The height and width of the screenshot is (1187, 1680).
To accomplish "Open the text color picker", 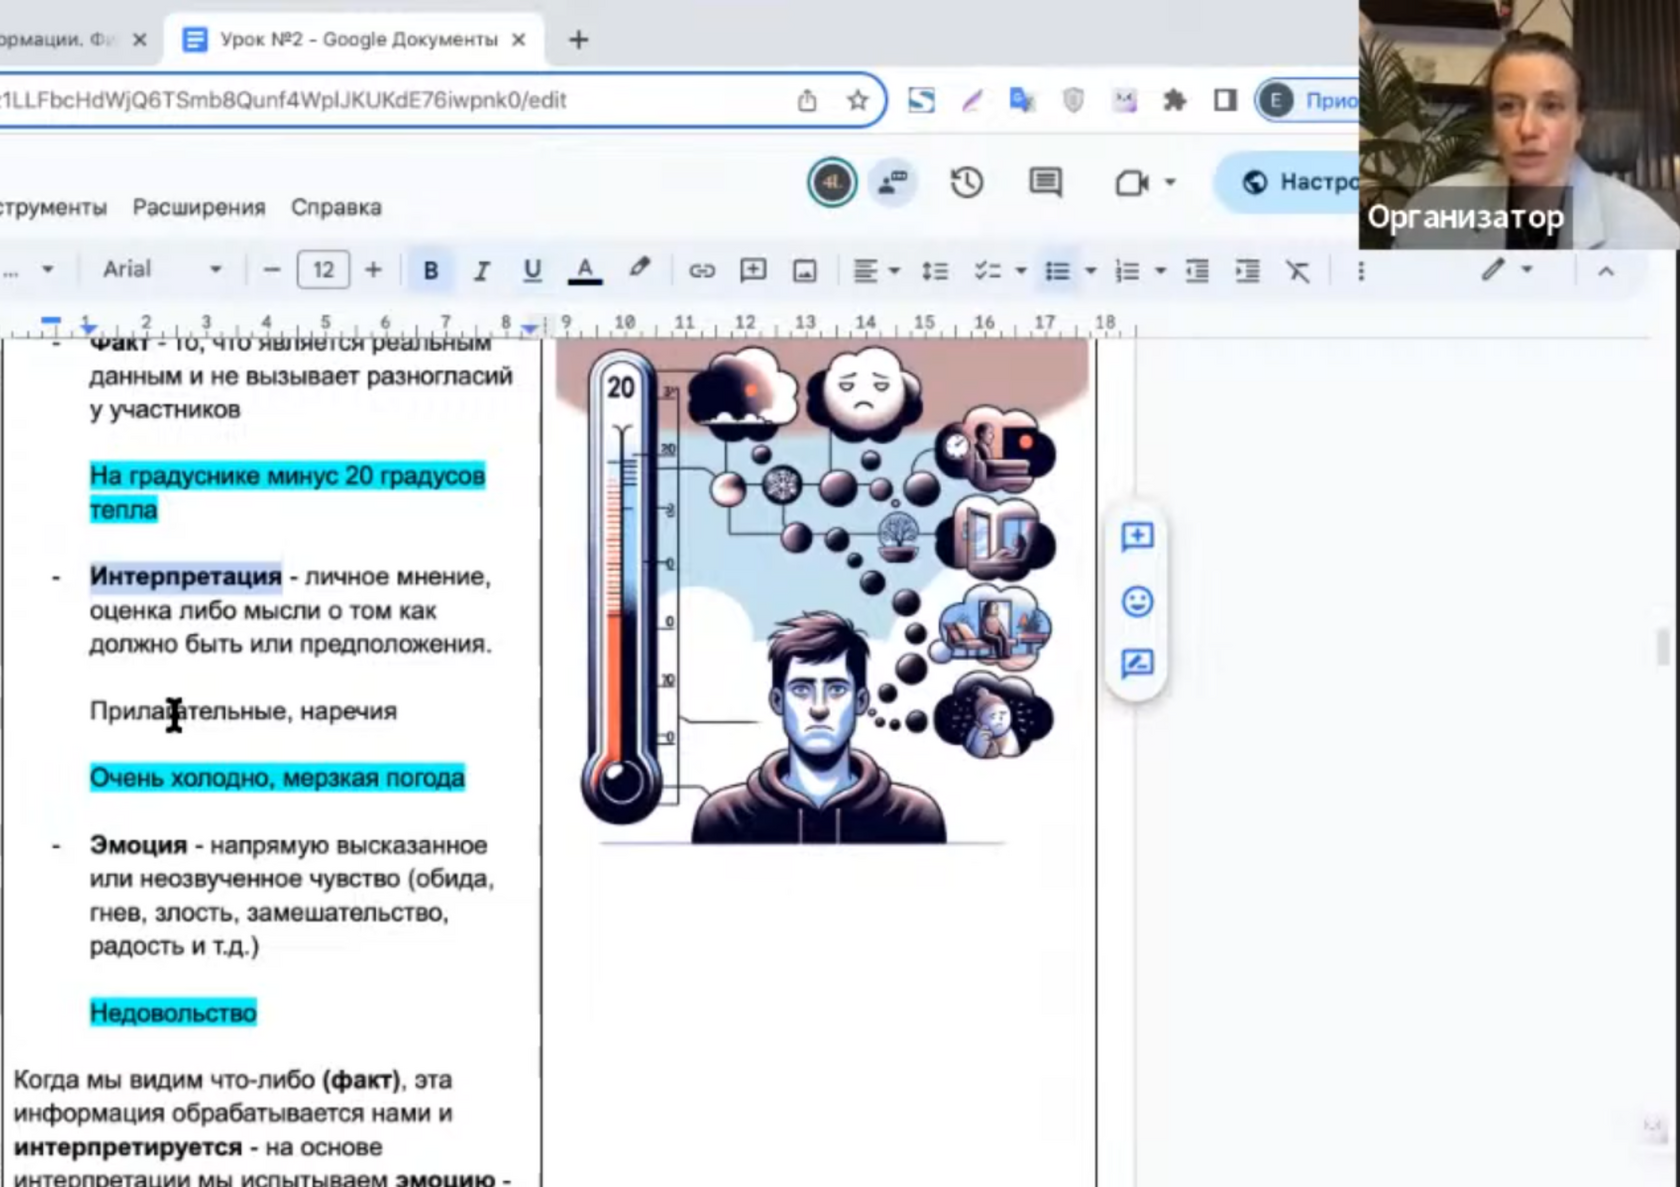I will click(585, 271).
